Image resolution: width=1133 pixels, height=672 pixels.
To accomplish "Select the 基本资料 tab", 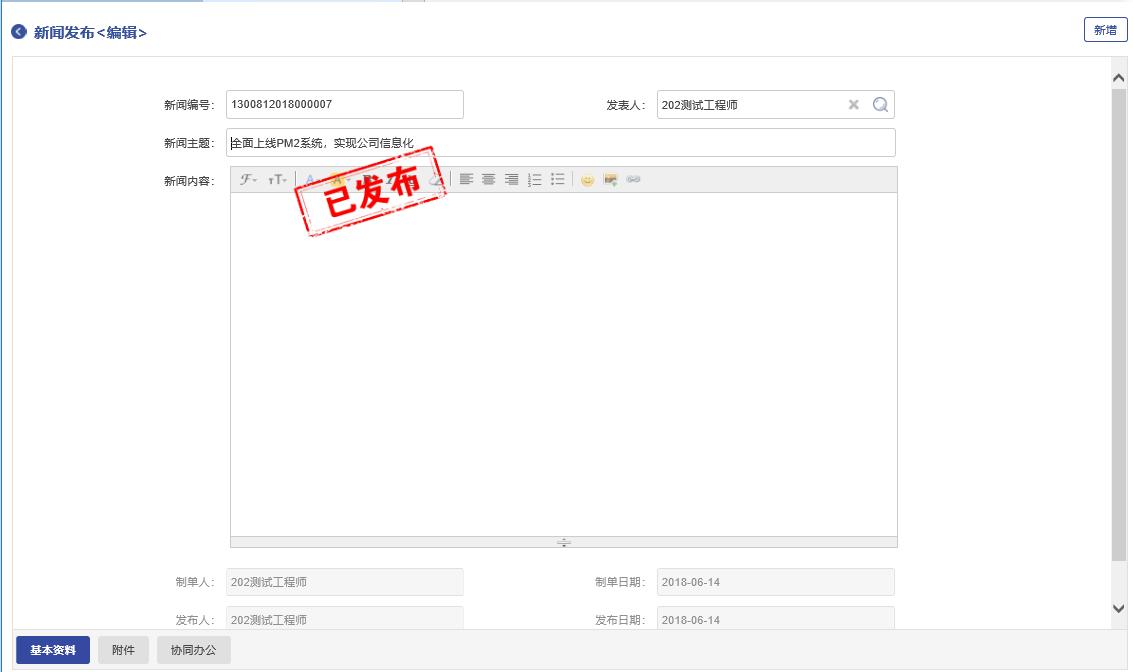I will coord(53,650).
